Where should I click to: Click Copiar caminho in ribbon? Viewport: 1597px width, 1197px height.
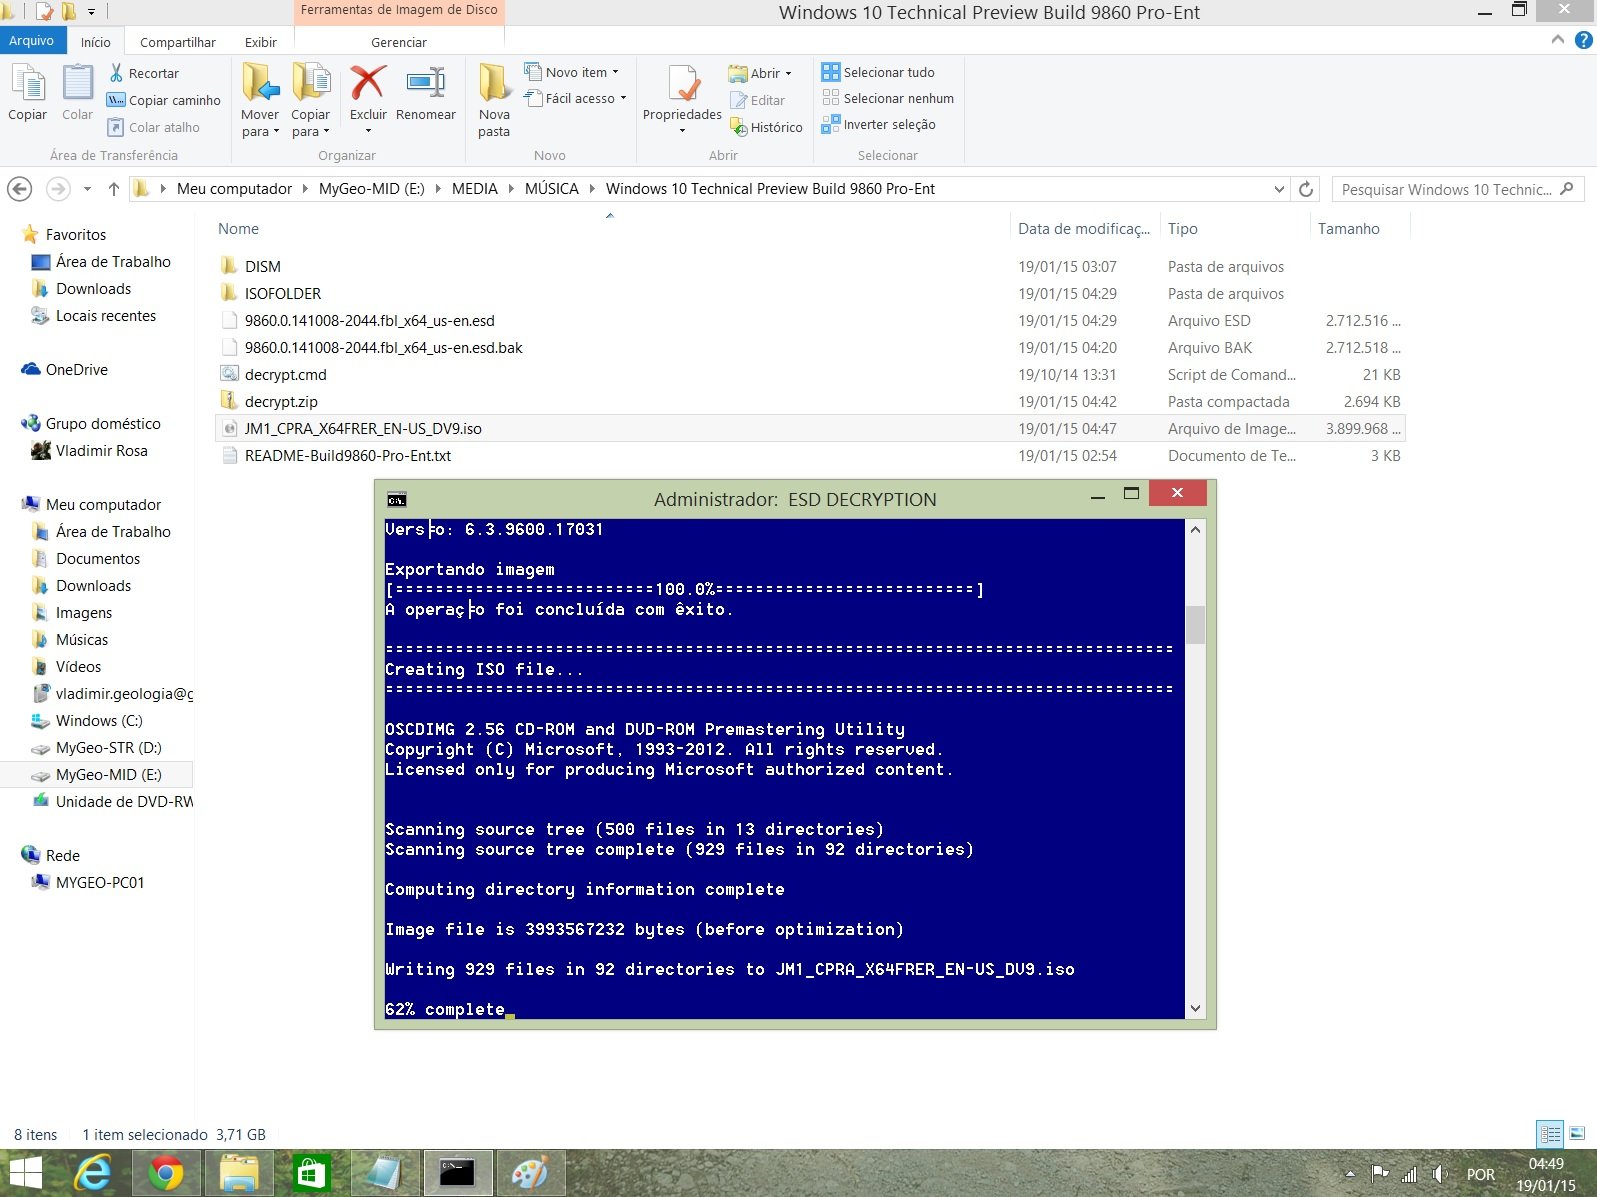pyautogui.click(x=164, y=100)
